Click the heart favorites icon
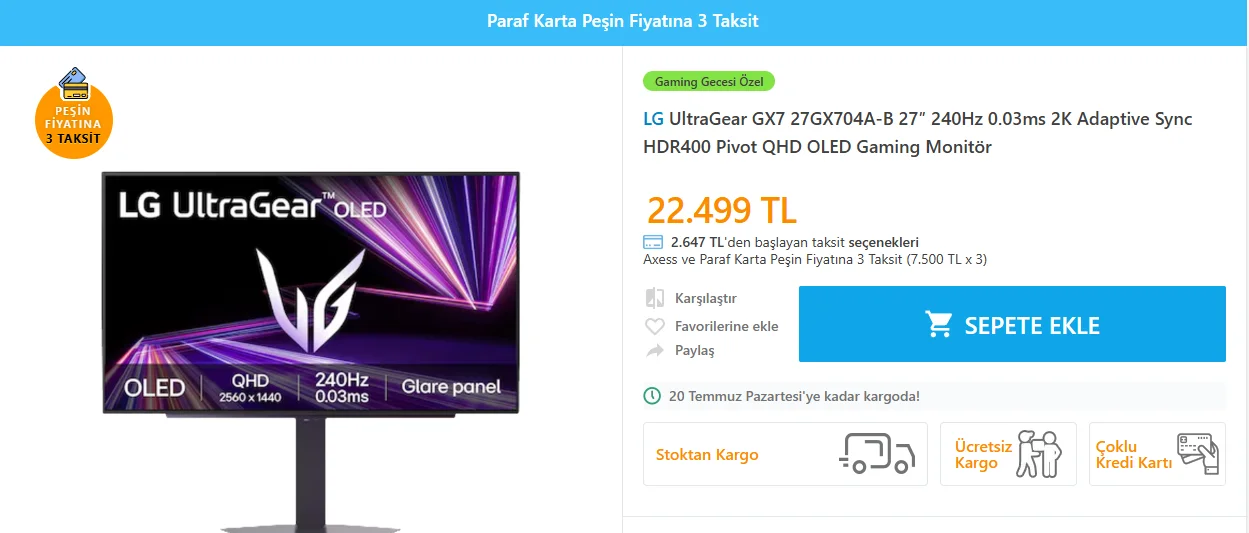The width and height of the screenshot is (1249, 533). click(655, 326)
